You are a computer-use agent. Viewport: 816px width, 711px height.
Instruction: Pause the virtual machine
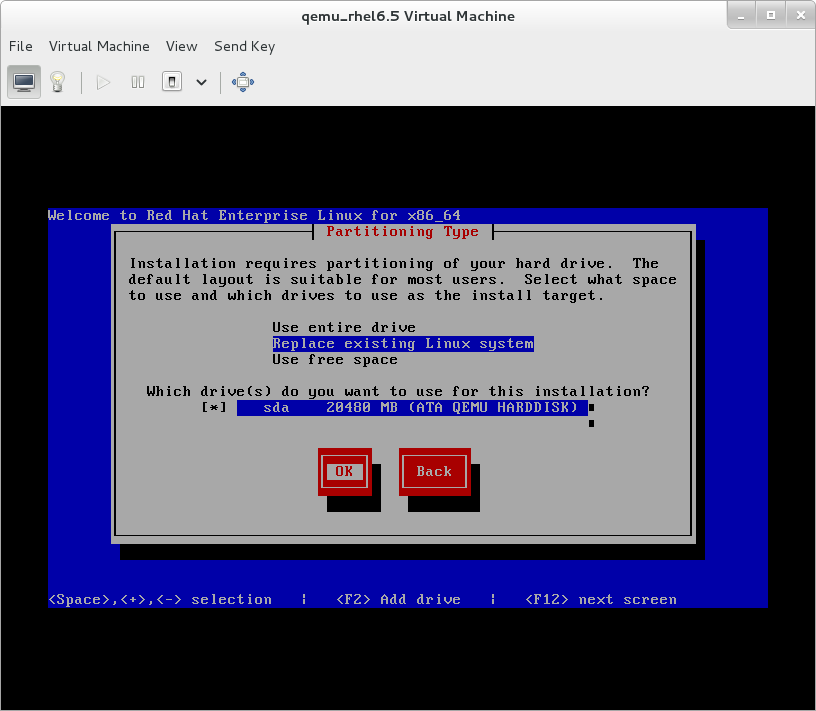coord(138,82)
